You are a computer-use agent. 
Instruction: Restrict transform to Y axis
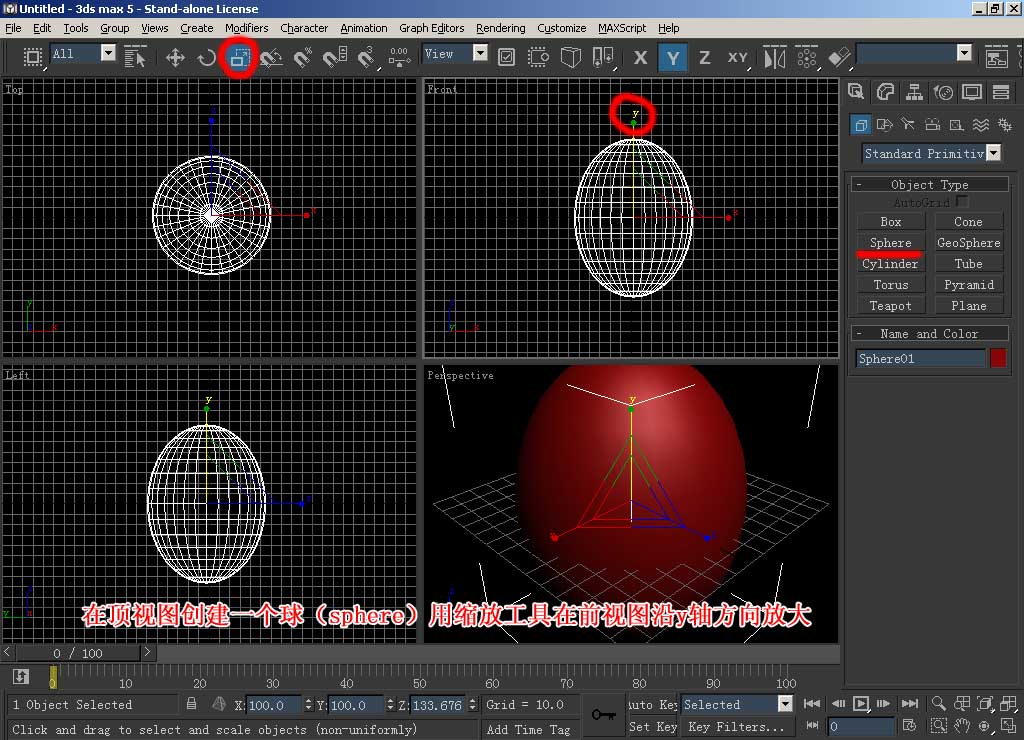coord(673,57)
